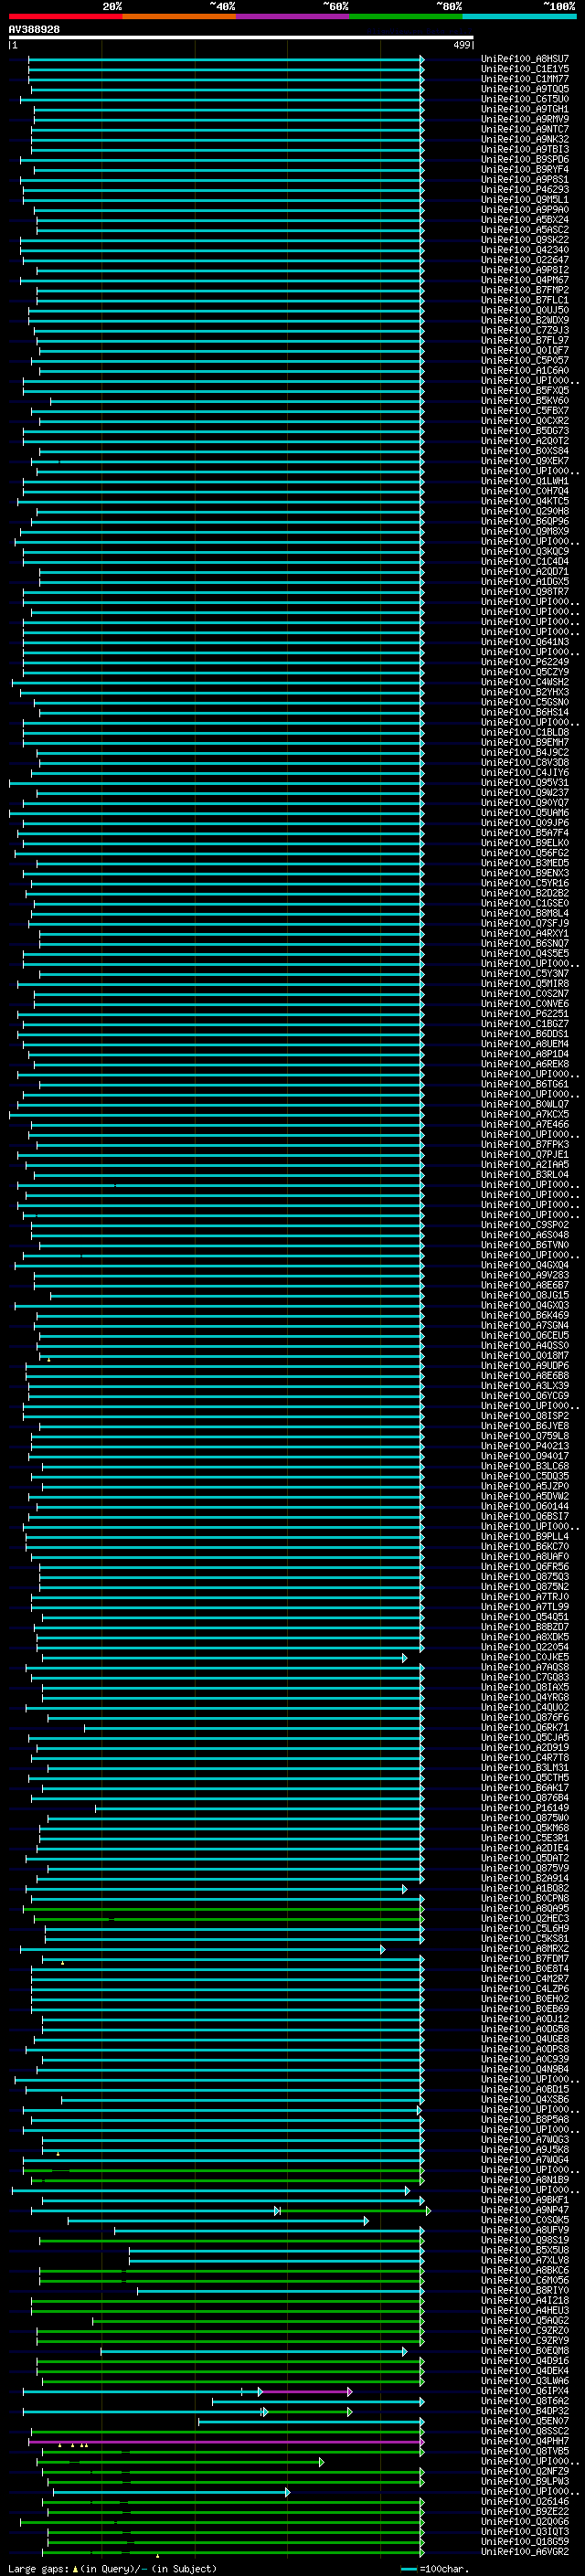Open hit UniRef100_B8P5A8
Viewport: 585px width, 2576px height.
click(x=525, y=2119)
